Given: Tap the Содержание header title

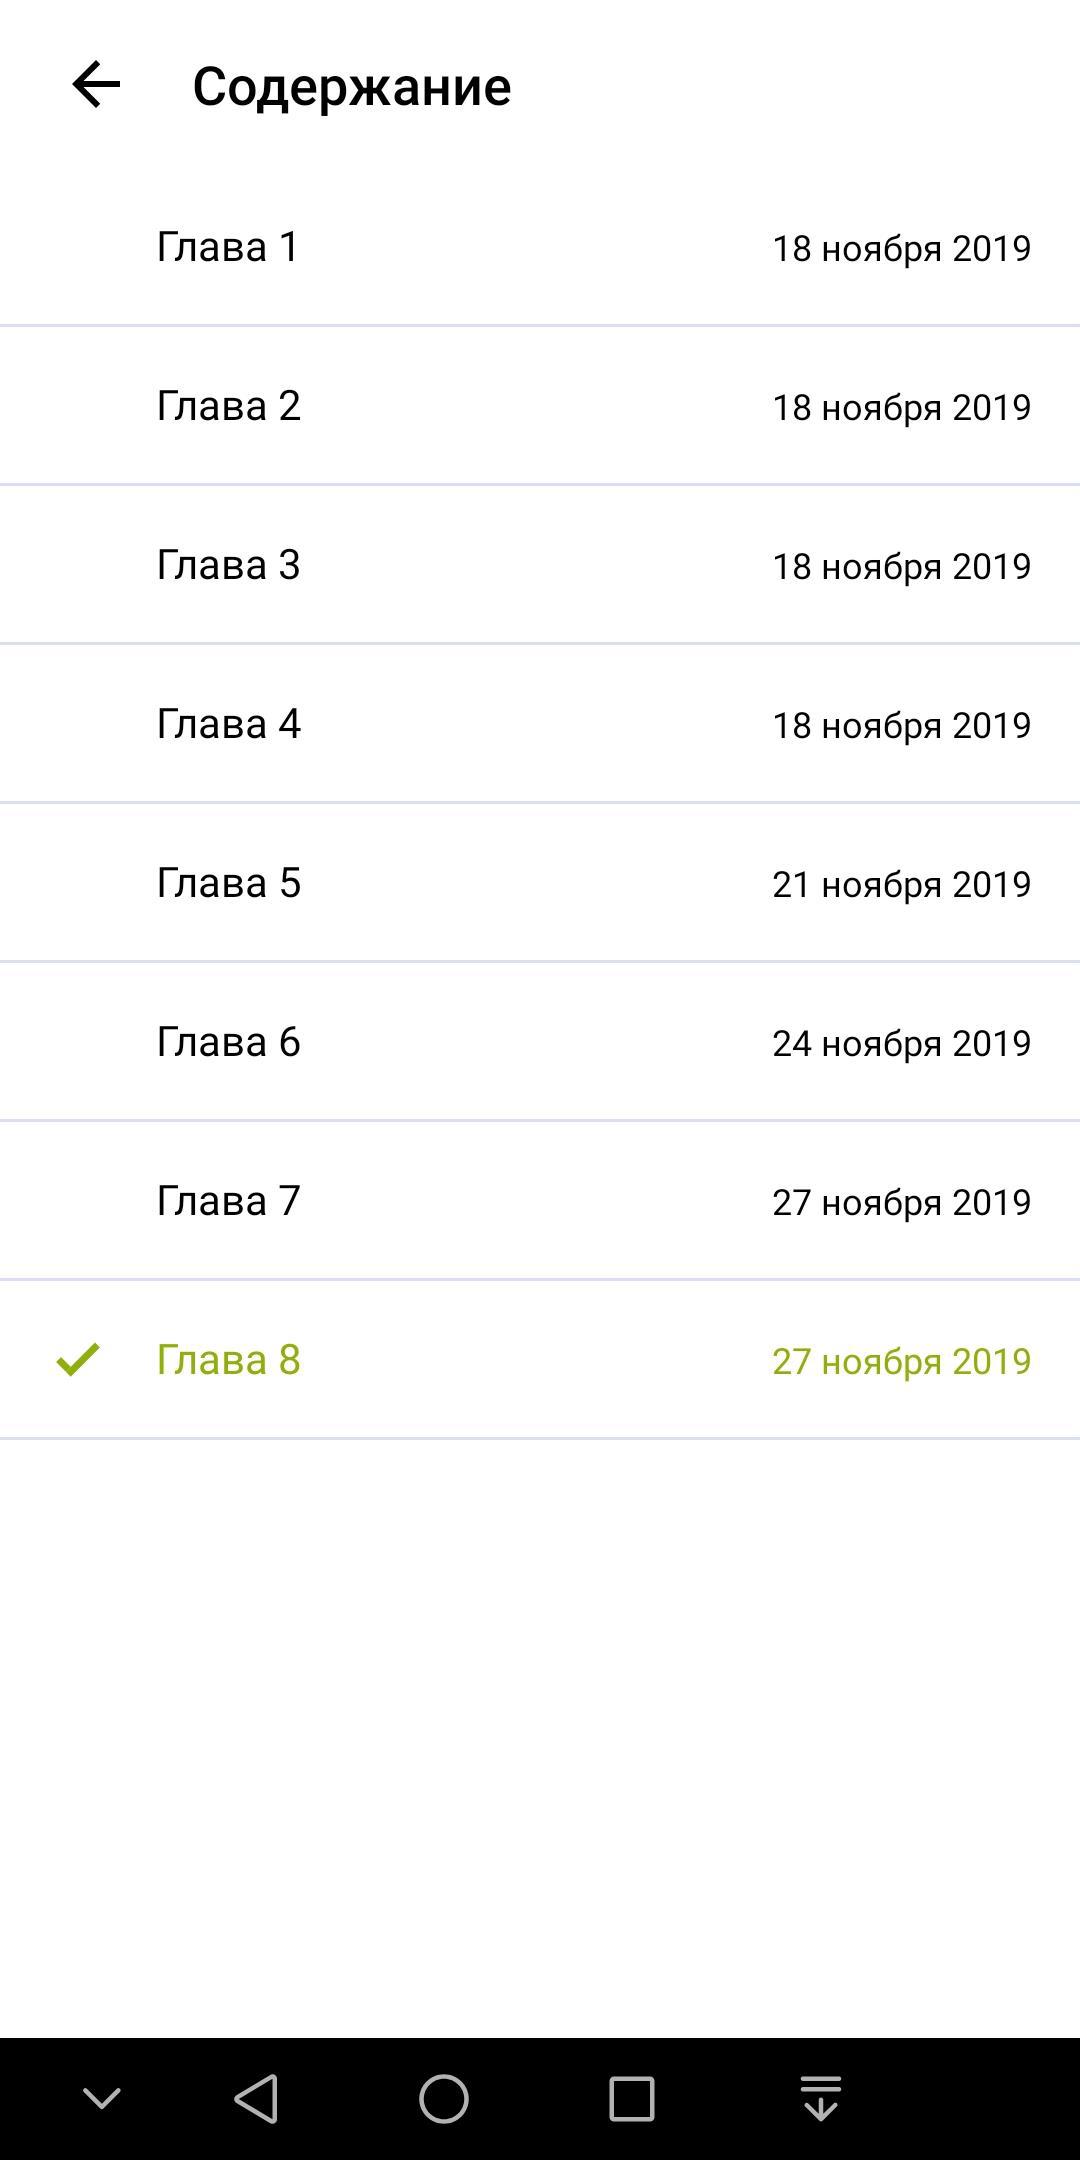Looking at the screenshot, I should click(x=351, y=86).
